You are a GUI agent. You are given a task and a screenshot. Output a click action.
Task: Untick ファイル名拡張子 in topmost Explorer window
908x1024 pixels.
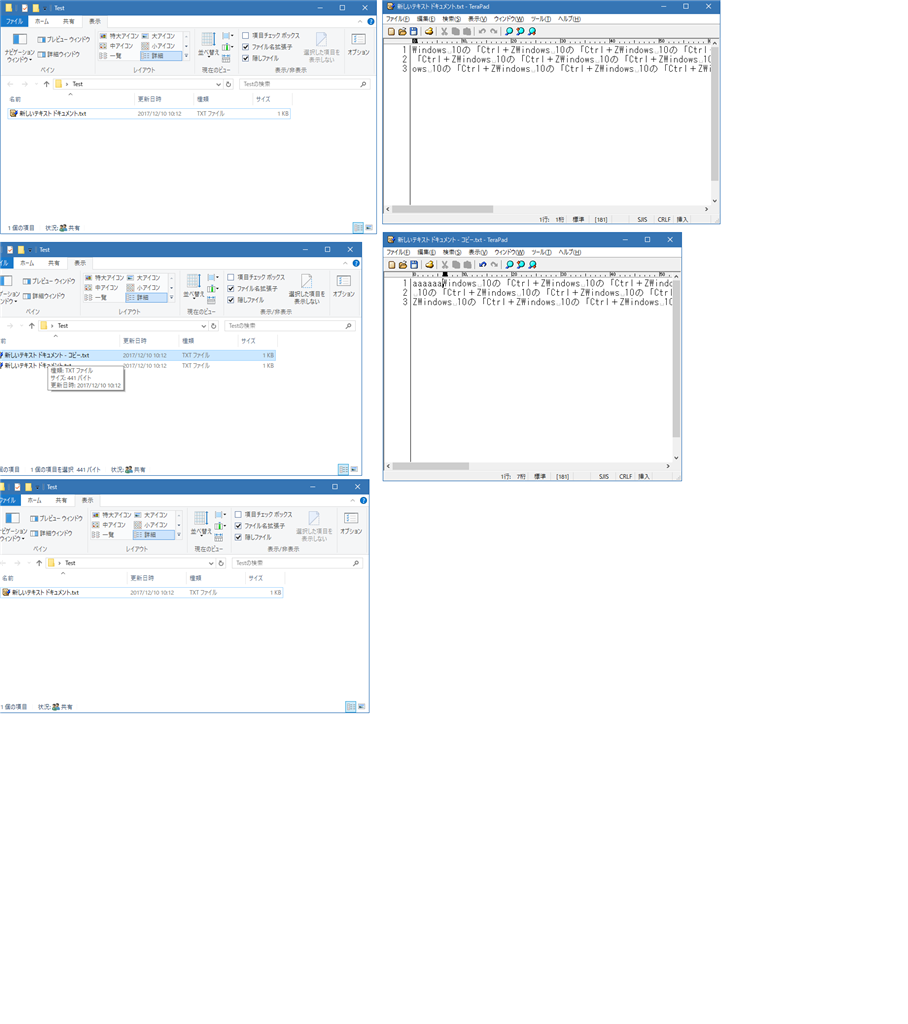point(246,47)
